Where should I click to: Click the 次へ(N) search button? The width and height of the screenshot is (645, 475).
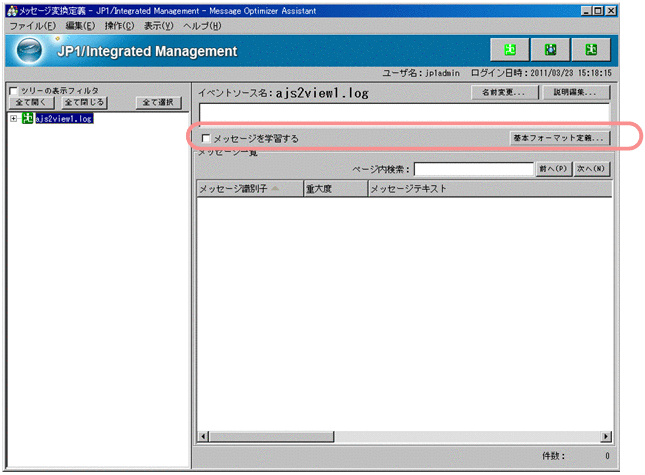point(591,169)
